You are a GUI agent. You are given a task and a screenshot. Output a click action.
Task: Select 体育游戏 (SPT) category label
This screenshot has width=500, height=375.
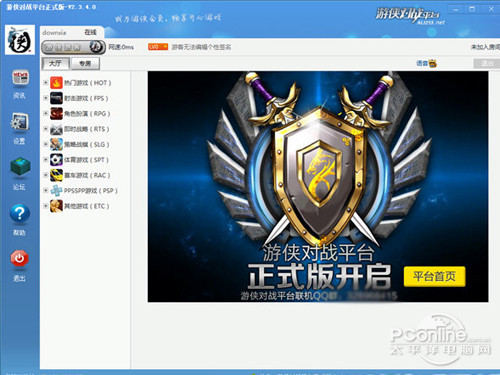[86, 160]
